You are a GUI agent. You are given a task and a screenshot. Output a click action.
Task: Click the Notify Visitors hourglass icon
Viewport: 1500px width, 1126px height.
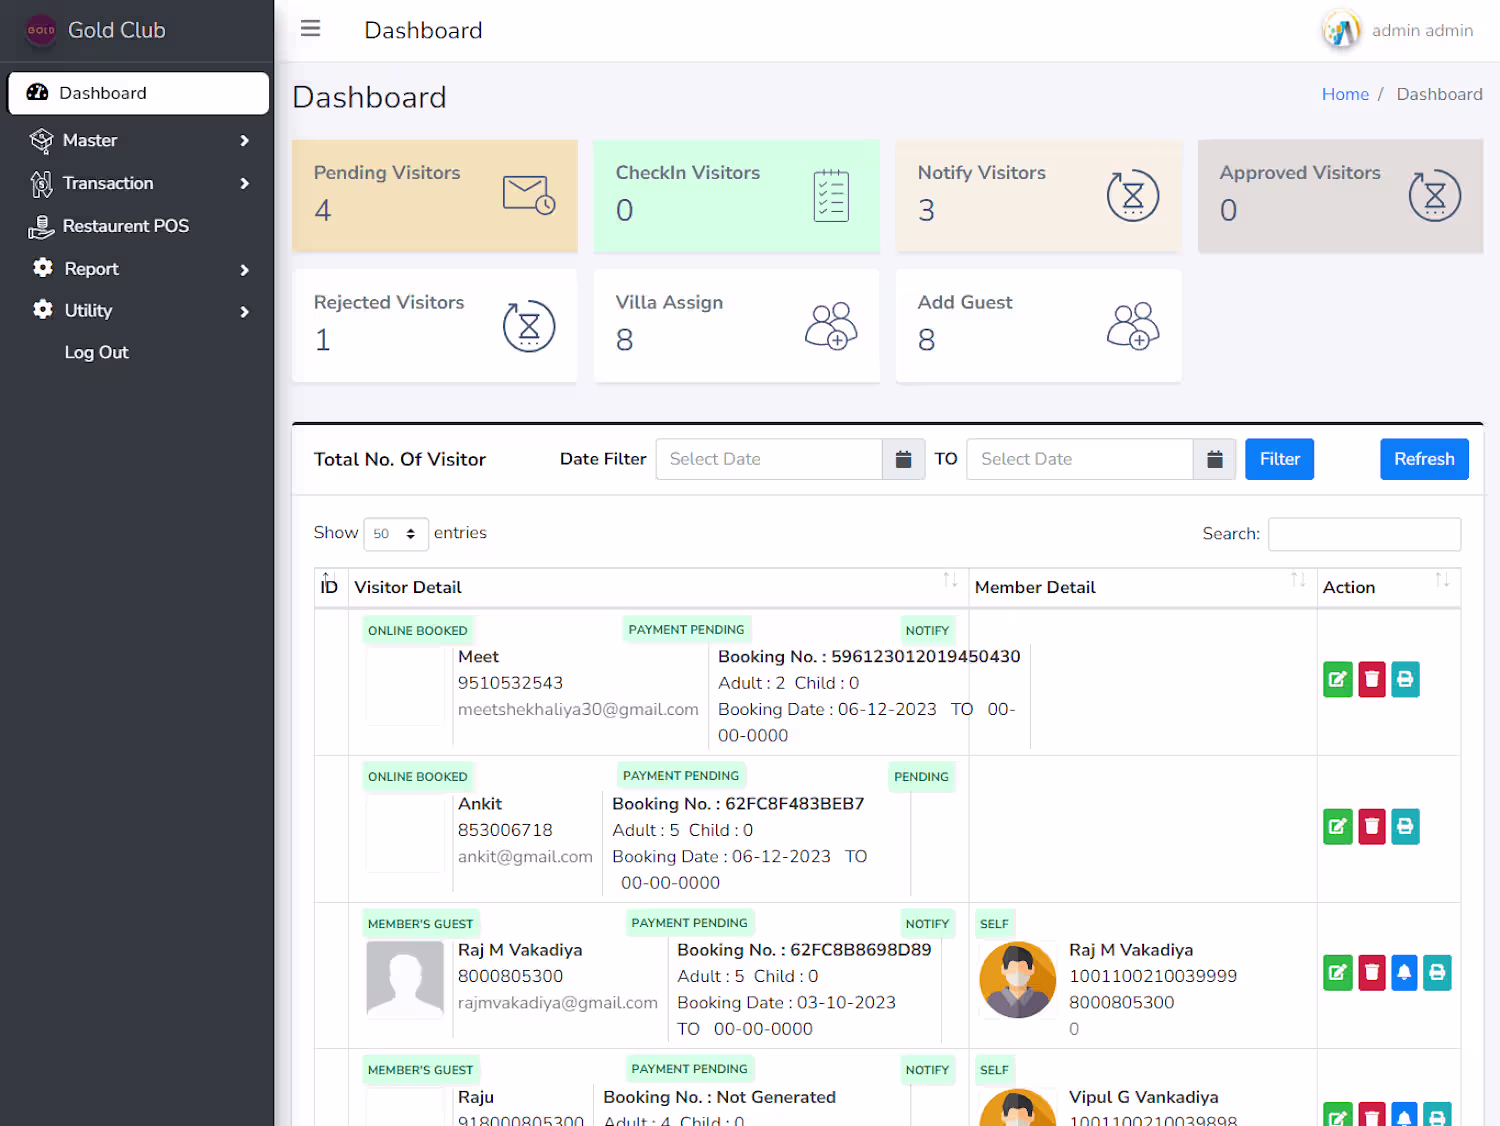1133,195
